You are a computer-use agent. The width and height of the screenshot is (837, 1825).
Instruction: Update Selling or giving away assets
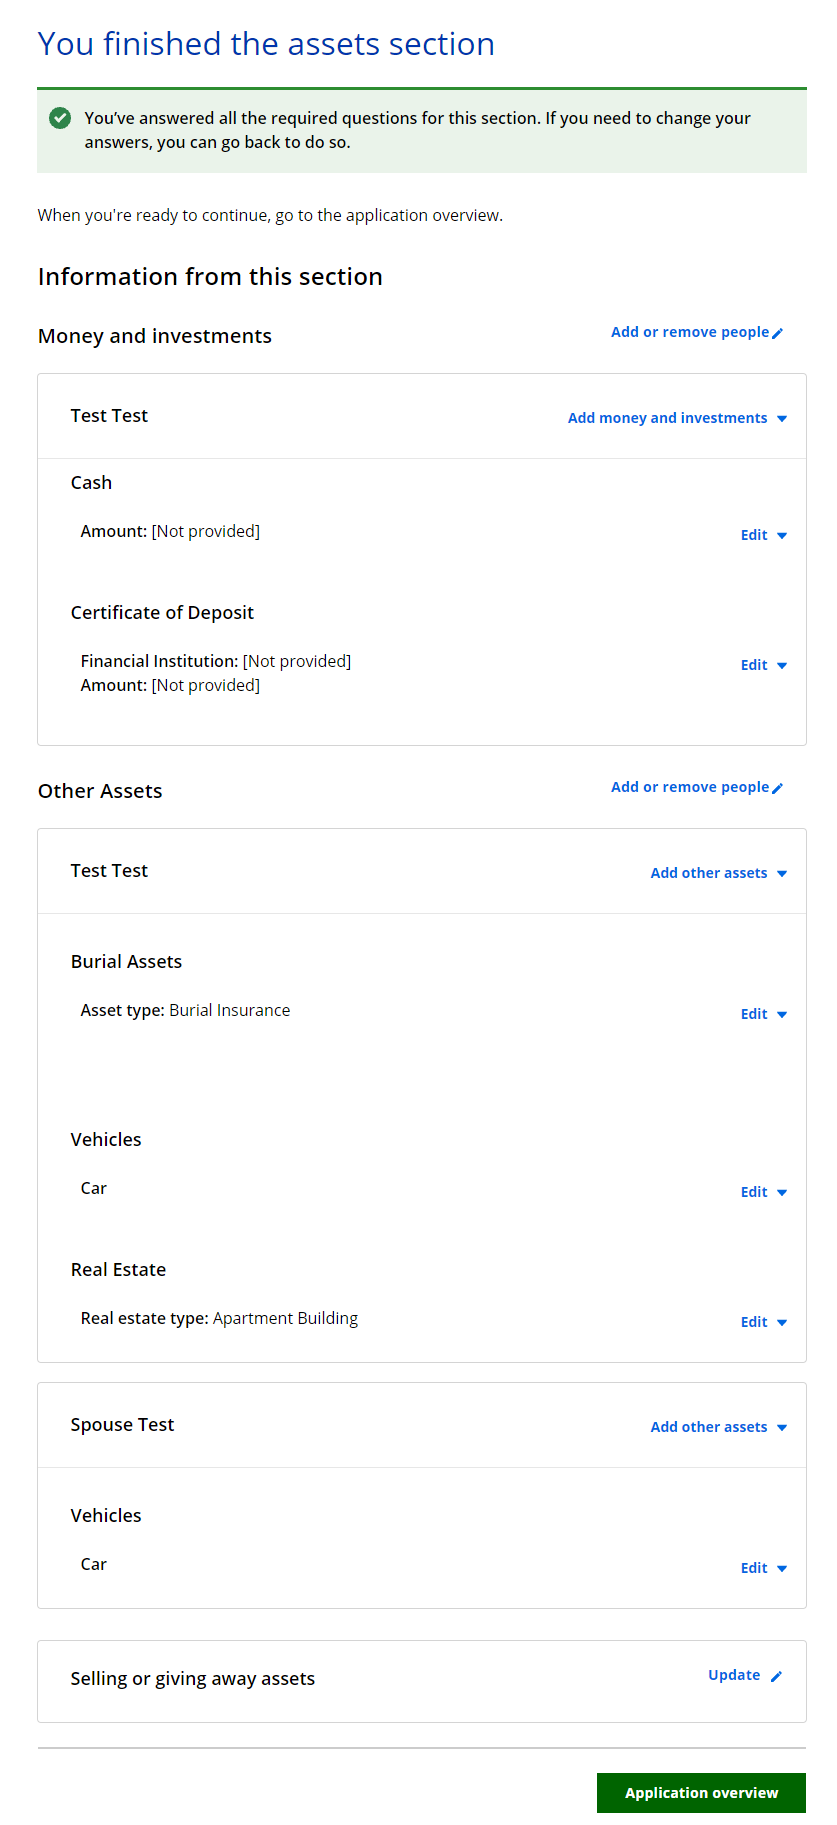click(734, 1675)
